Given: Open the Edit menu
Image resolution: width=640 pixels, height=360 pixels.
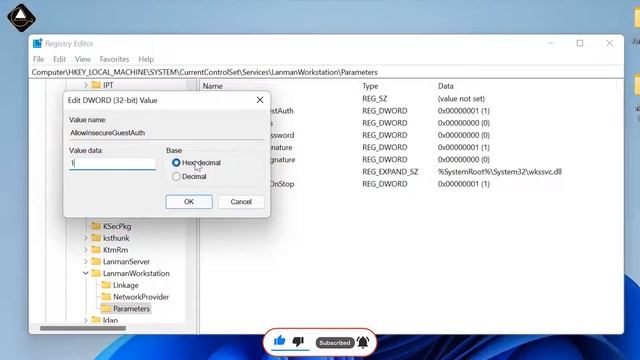Looking at the screenshot, I should coord(59,59).
